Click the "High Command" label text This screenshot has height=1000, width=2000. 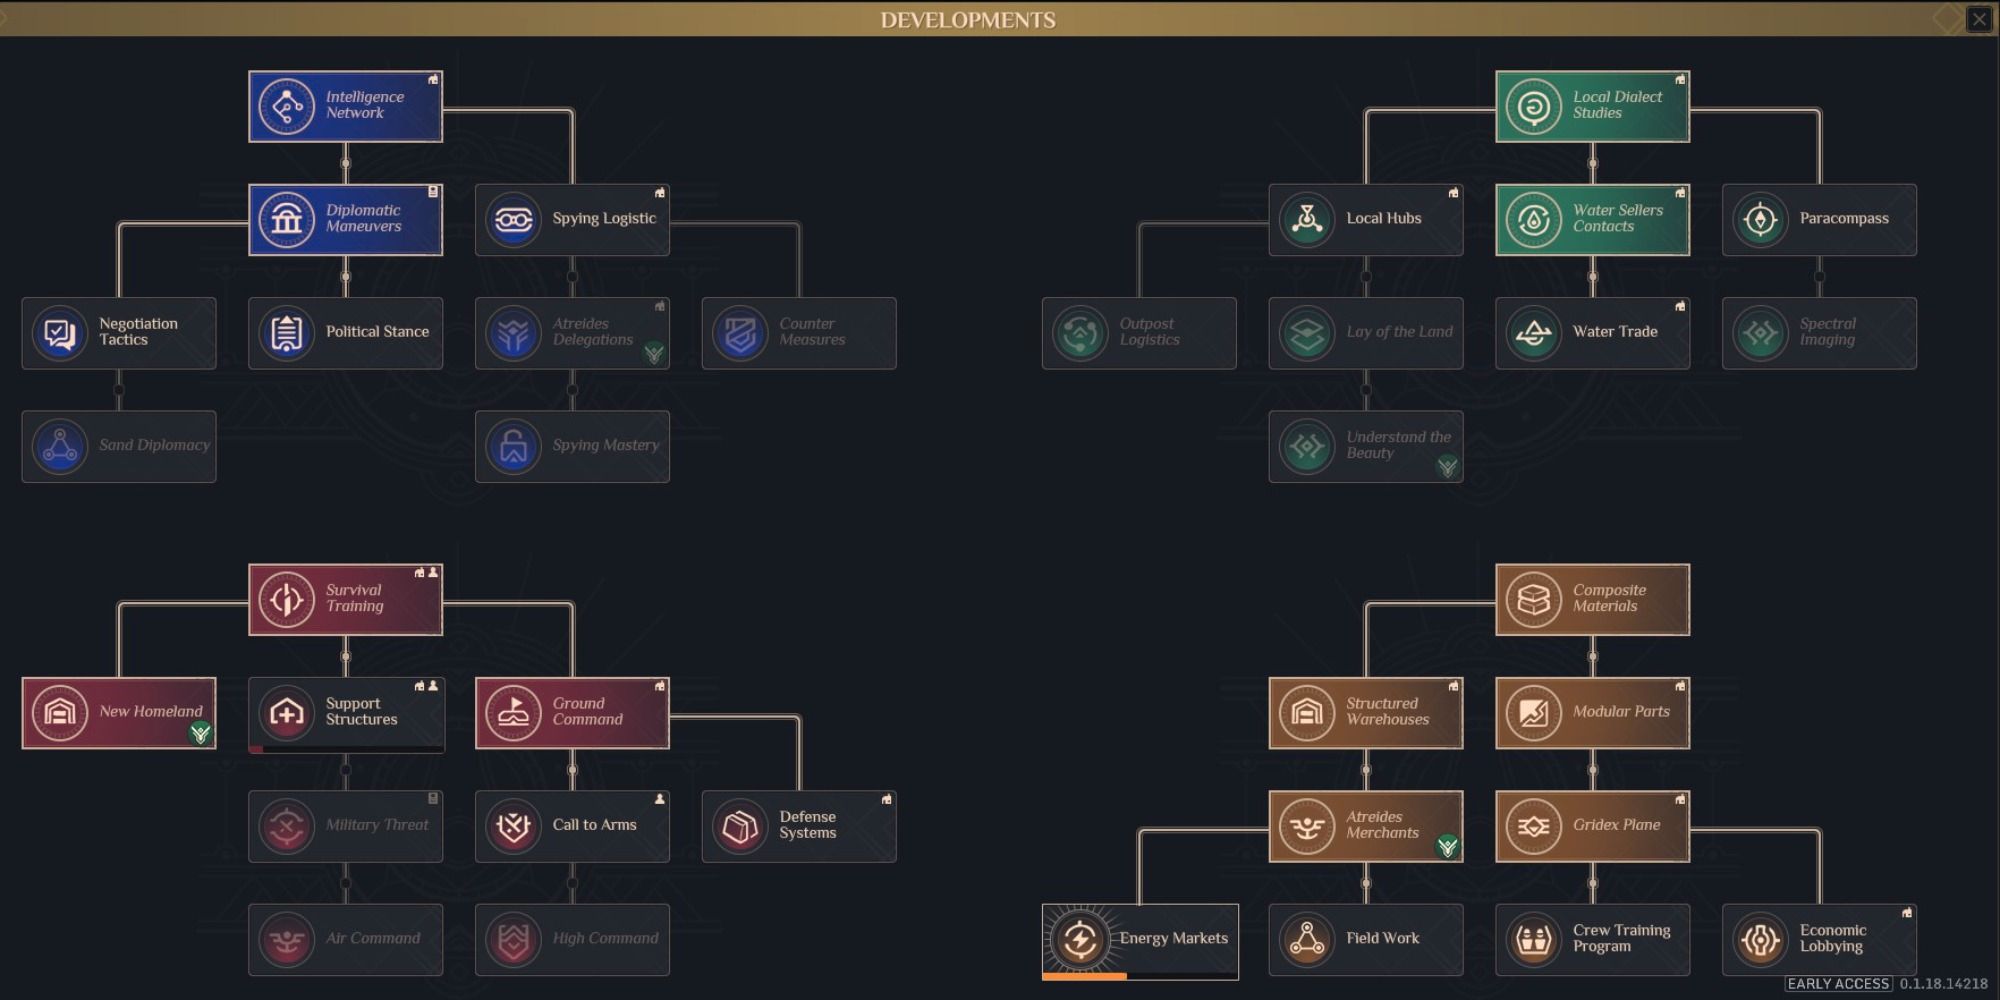pyautogui.click(x=605, y=938)
